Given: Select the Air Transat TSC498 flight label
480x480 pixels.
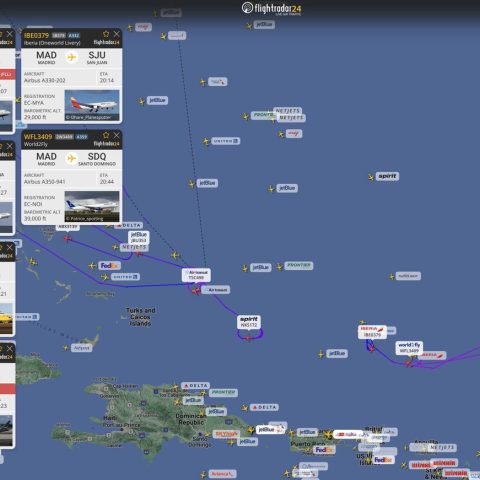Looking at the screenshot, I should [x=196, y=275].
